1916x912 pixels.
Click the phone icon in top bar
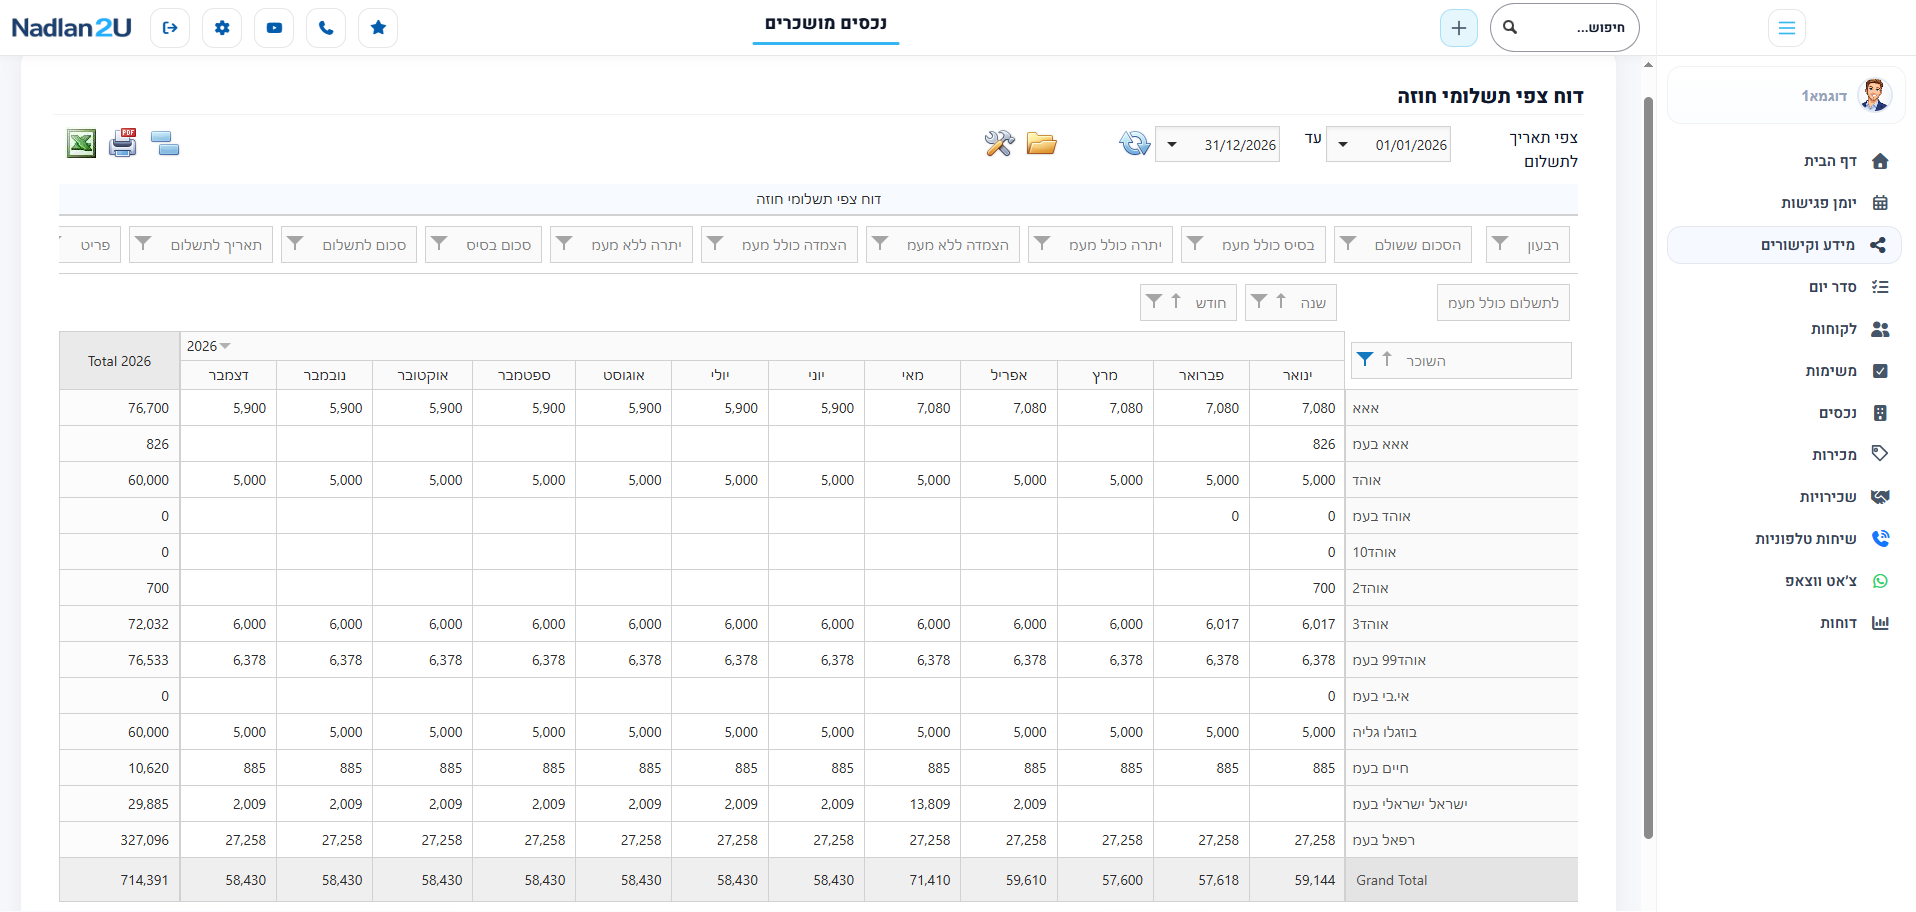click(x=326, y=28)
